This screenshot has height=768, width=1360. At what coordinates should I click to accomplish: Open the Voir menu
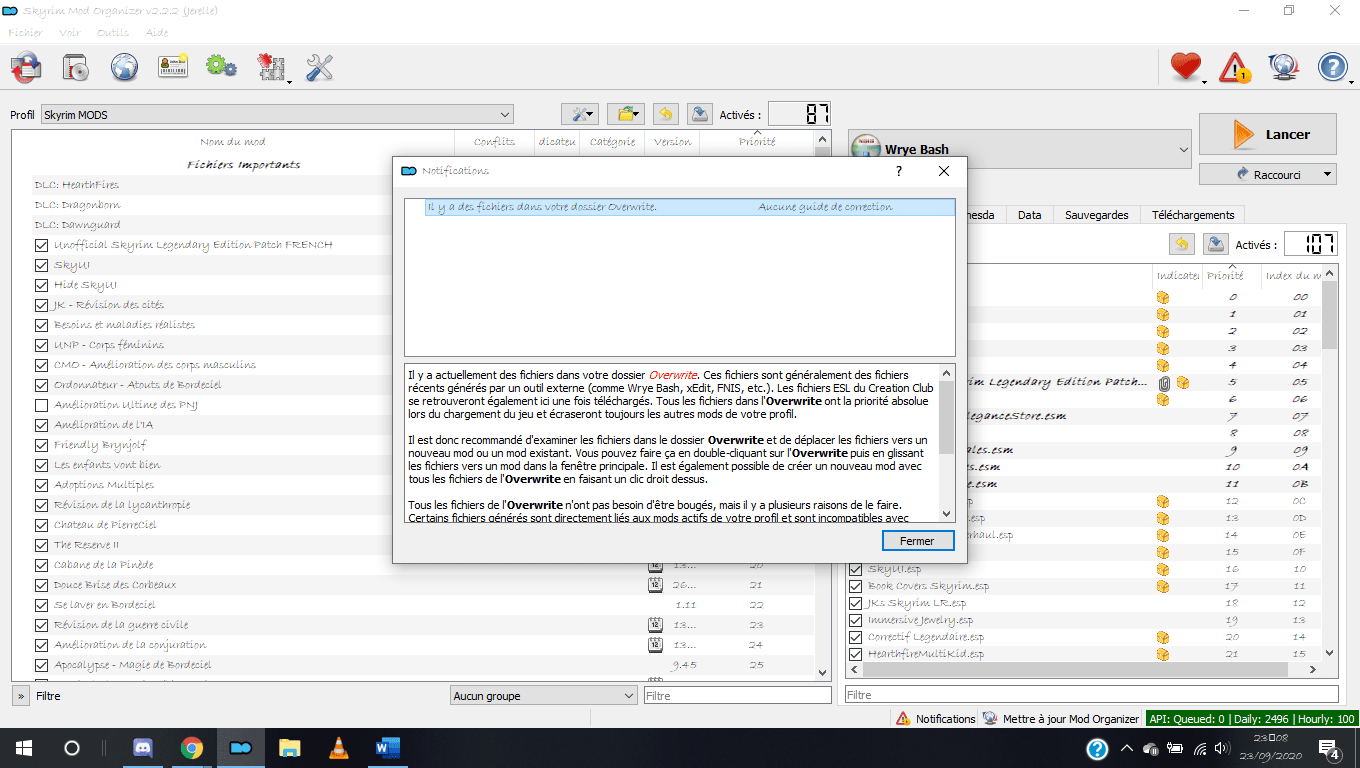click(x=70, y=32)
